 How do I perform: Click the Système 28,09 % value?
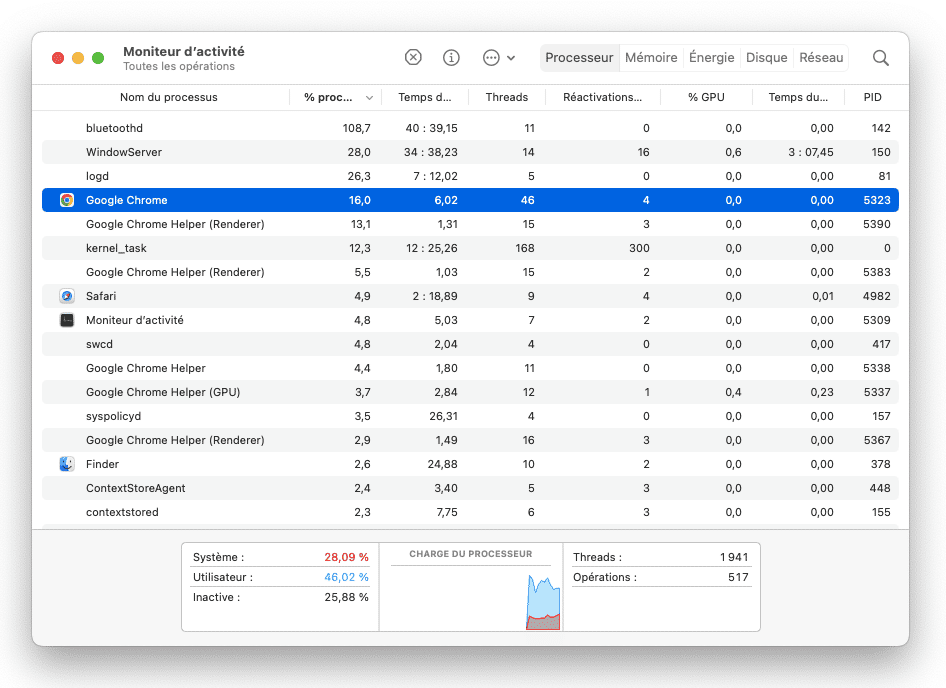(x=346, y=557)
